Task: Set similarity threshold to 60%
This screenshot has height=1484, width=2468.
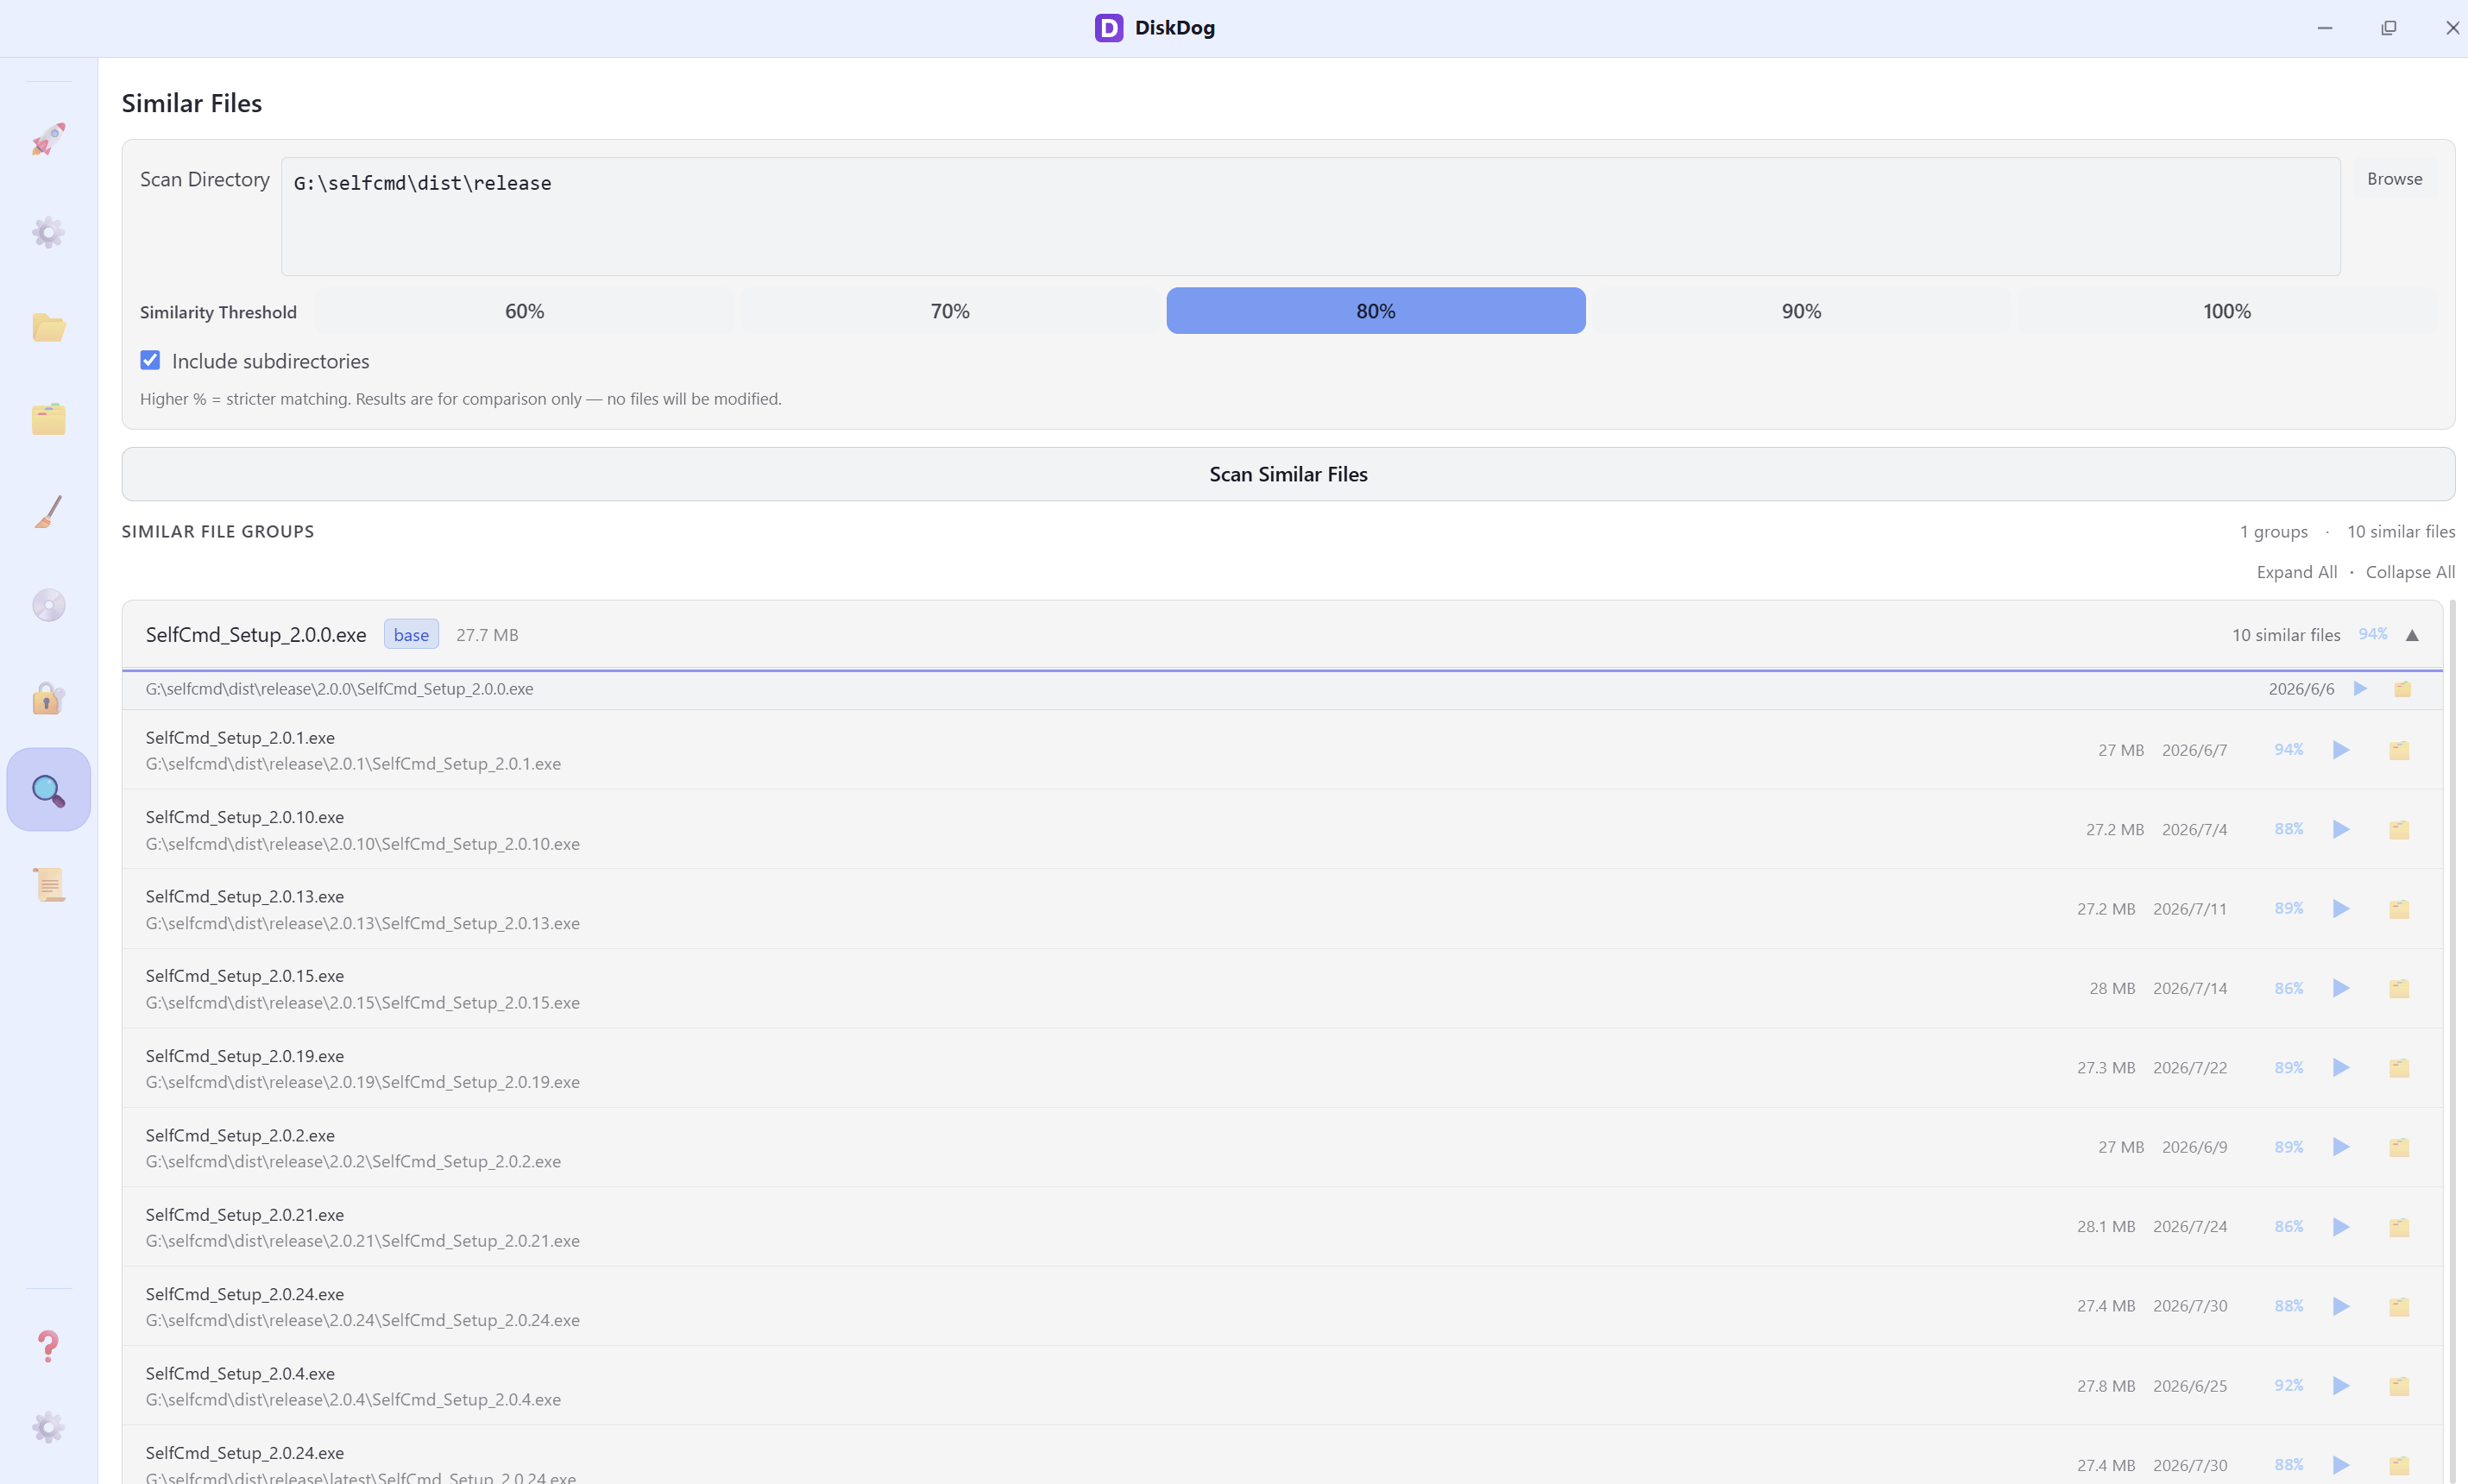Action: point(524,311)
